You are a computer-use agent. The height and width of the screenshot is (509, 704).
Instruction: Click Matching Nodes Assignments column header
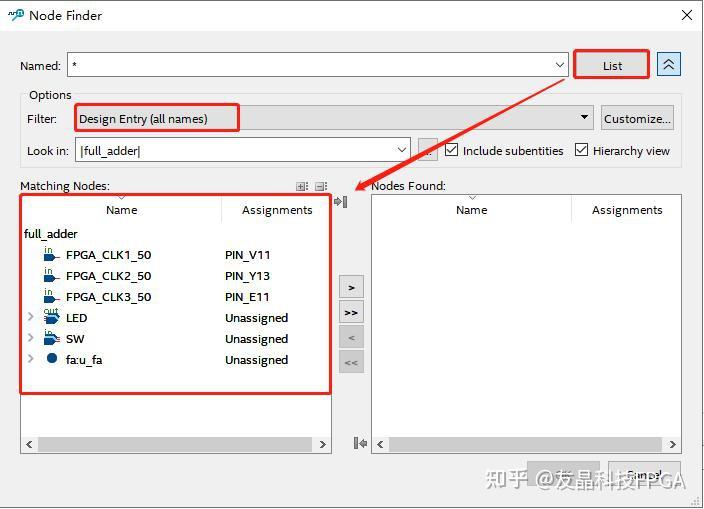(x=277, y=210)
